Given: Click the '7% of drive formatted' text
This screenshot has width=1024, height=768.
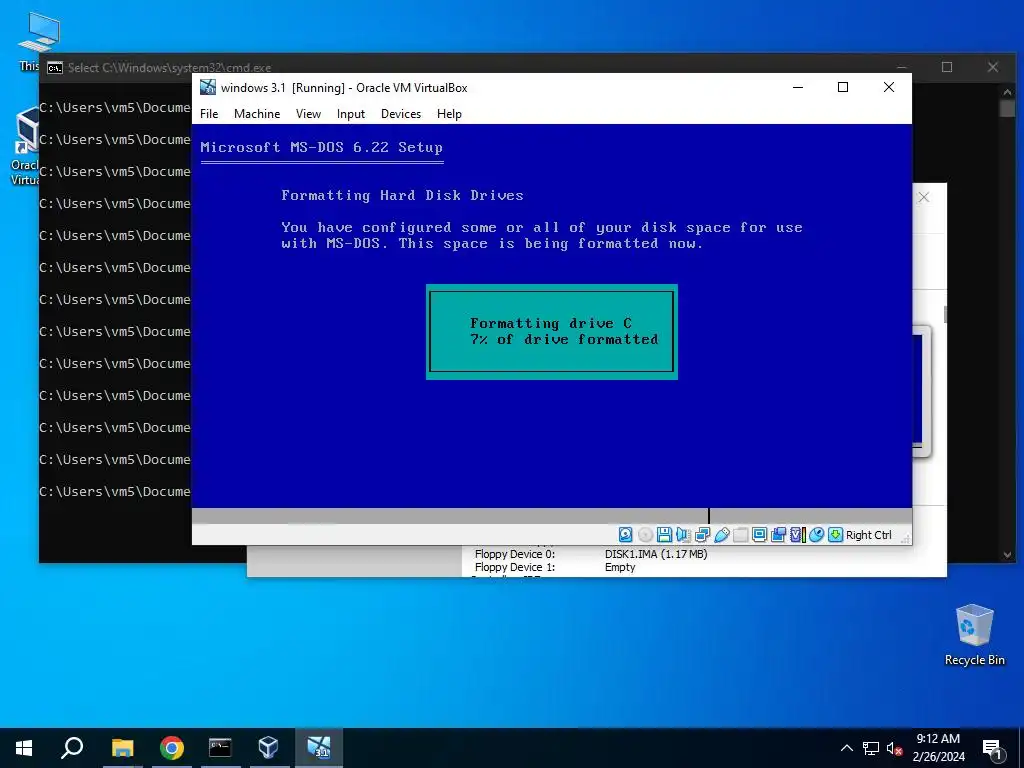Looking at the screenshot, I should pos(564,340).
